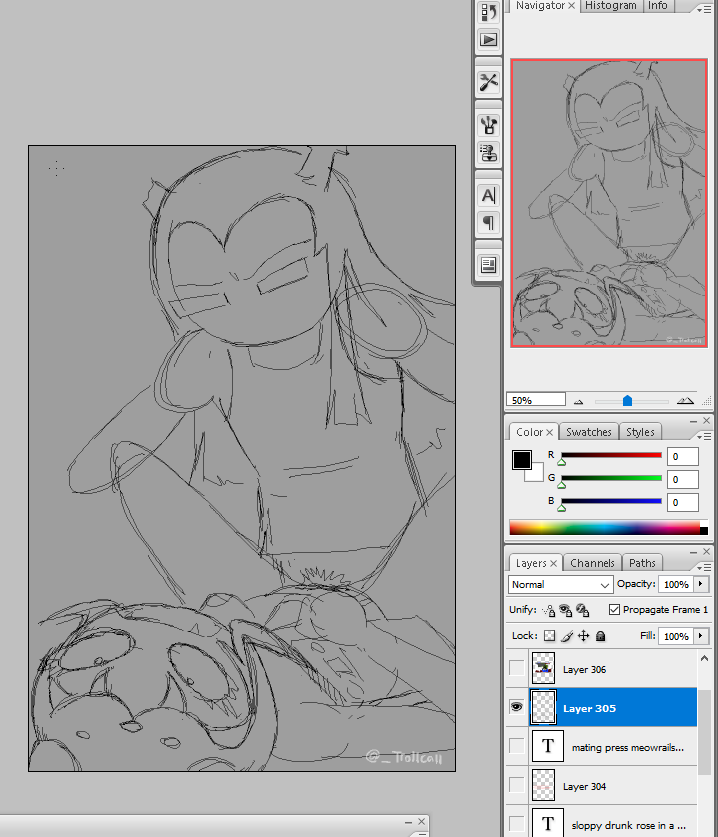
Task: Click the Layers scrollbar up arrow
Action: click(x=705, y=659)
